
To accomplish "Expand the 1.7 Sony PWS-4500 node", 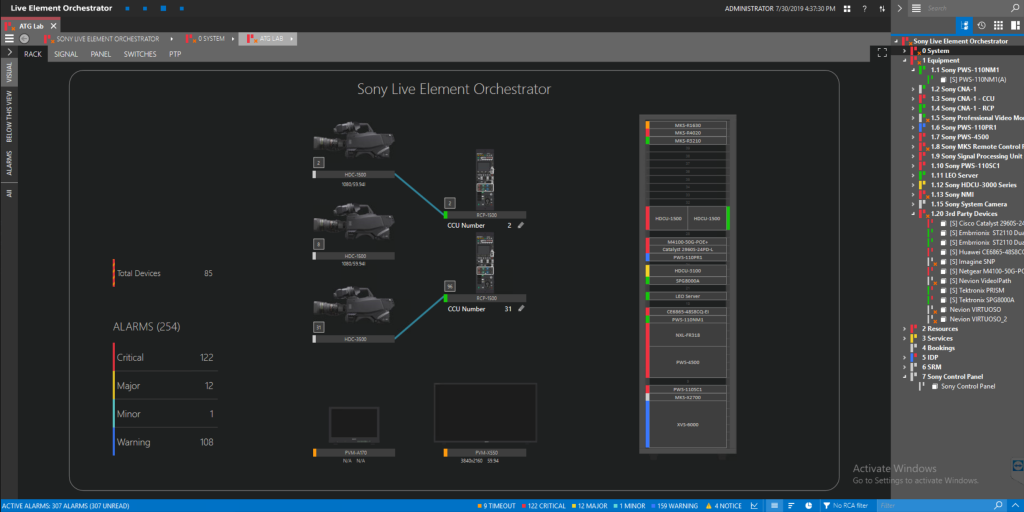I will click(x=913, y=137).
